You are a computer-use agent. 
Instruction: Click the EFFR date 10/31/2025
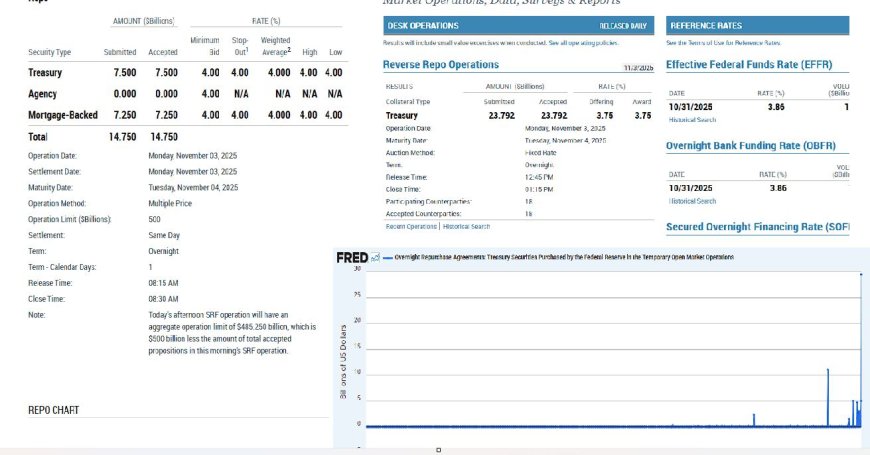pos(690,107)
